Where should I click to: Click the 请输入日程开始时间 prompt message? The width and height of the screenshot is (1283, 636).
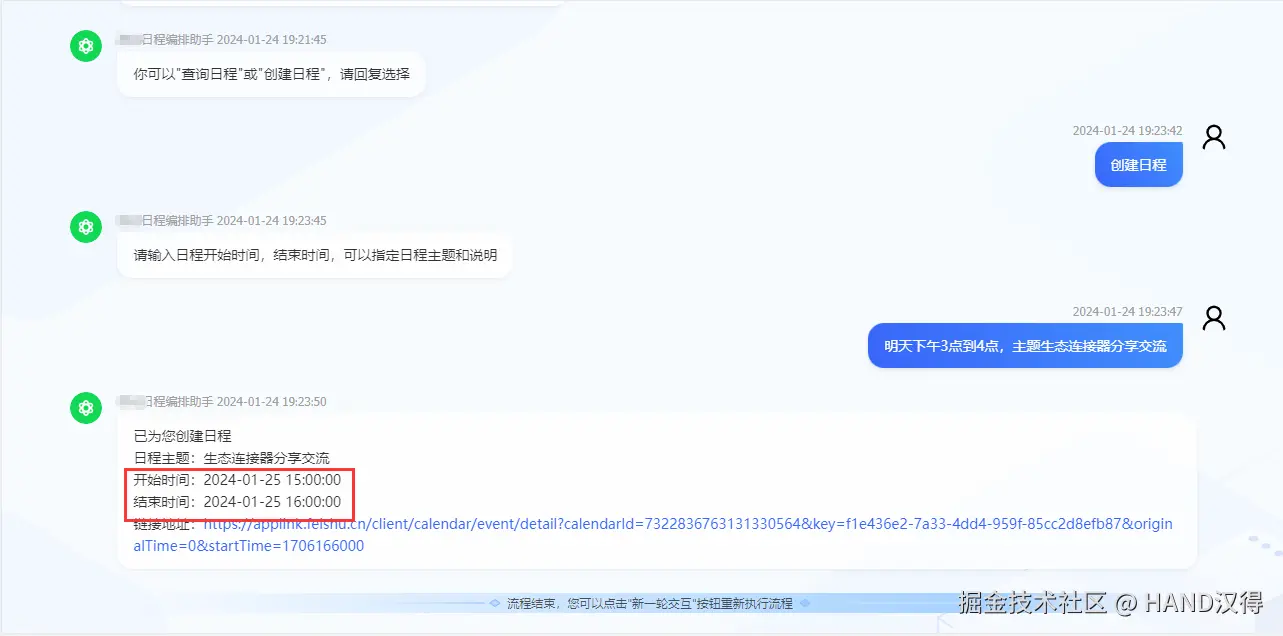tap(314, 255)
